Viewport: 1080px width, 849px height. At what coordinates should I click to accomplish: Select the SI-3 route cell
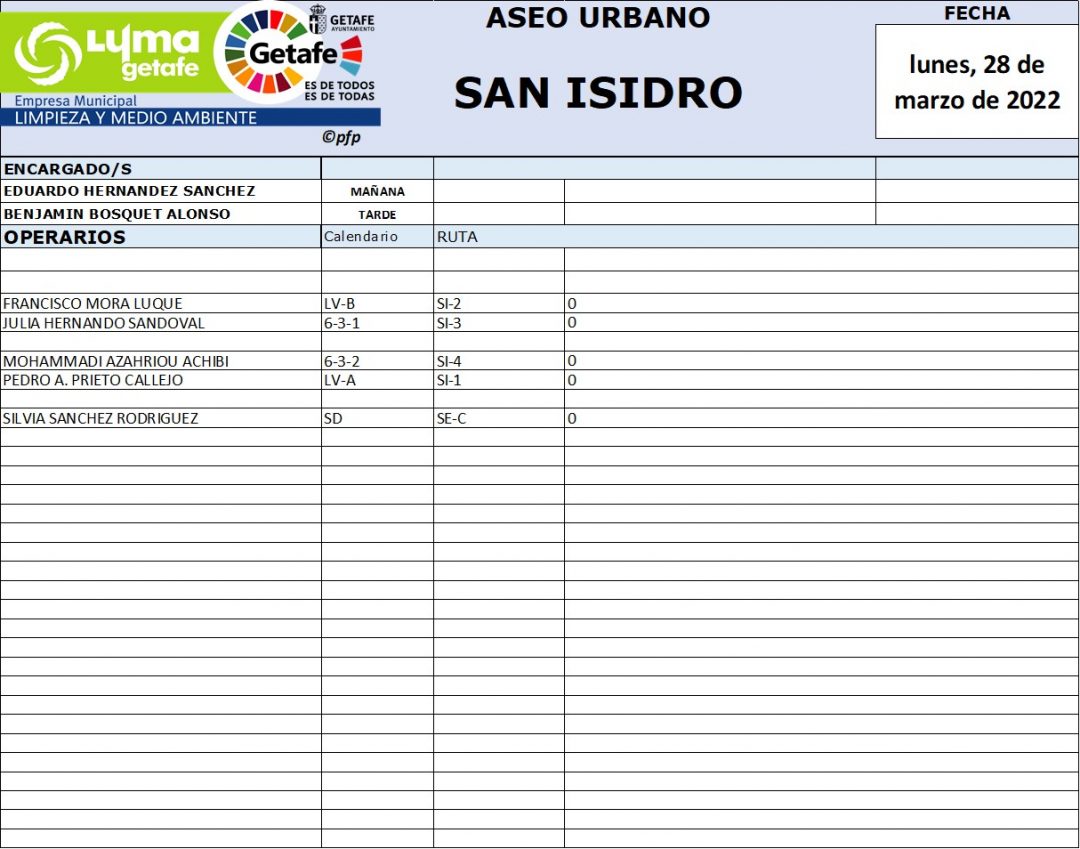pyautogui.click(x=448, y=323)
